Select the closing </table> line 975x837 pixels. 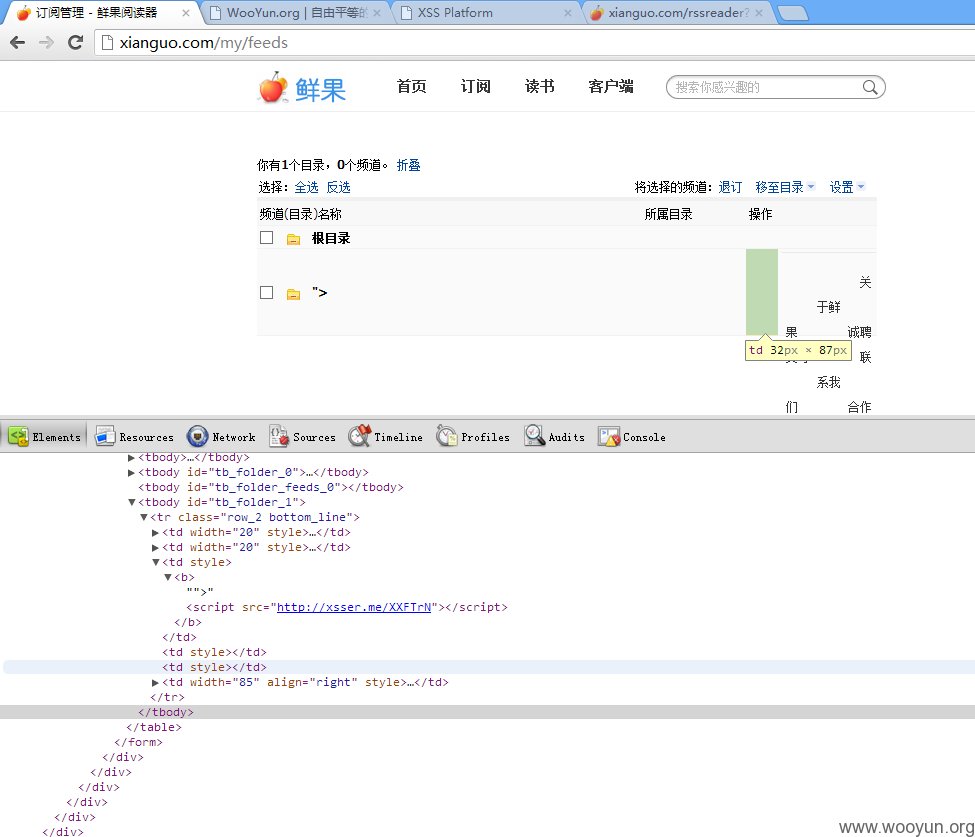154,728
